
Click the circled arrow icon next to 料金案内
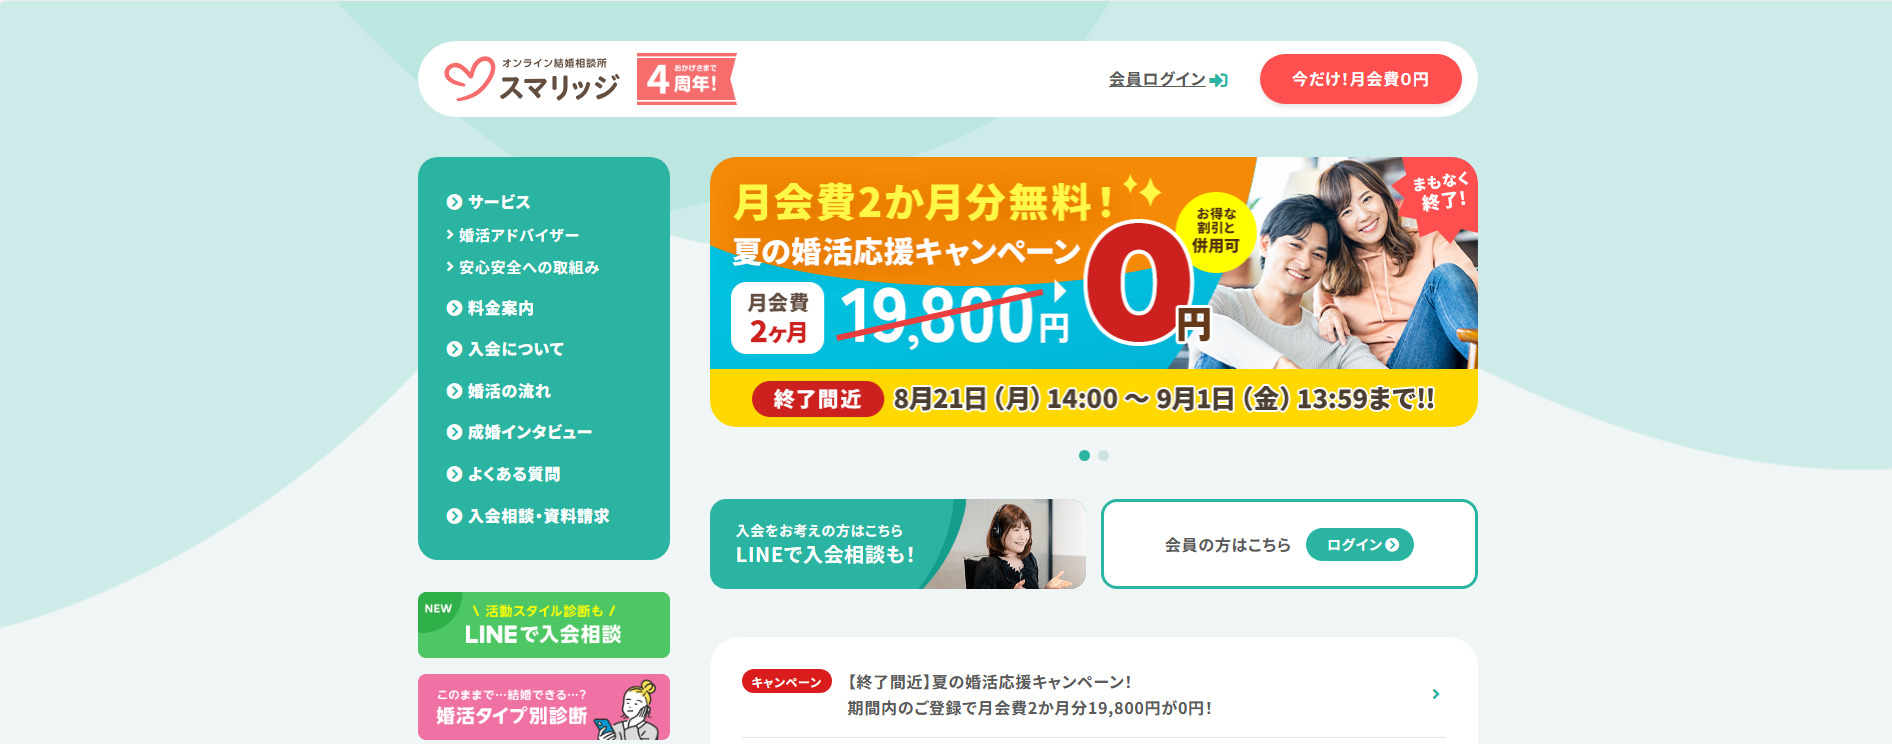click(x=454, y=308)
